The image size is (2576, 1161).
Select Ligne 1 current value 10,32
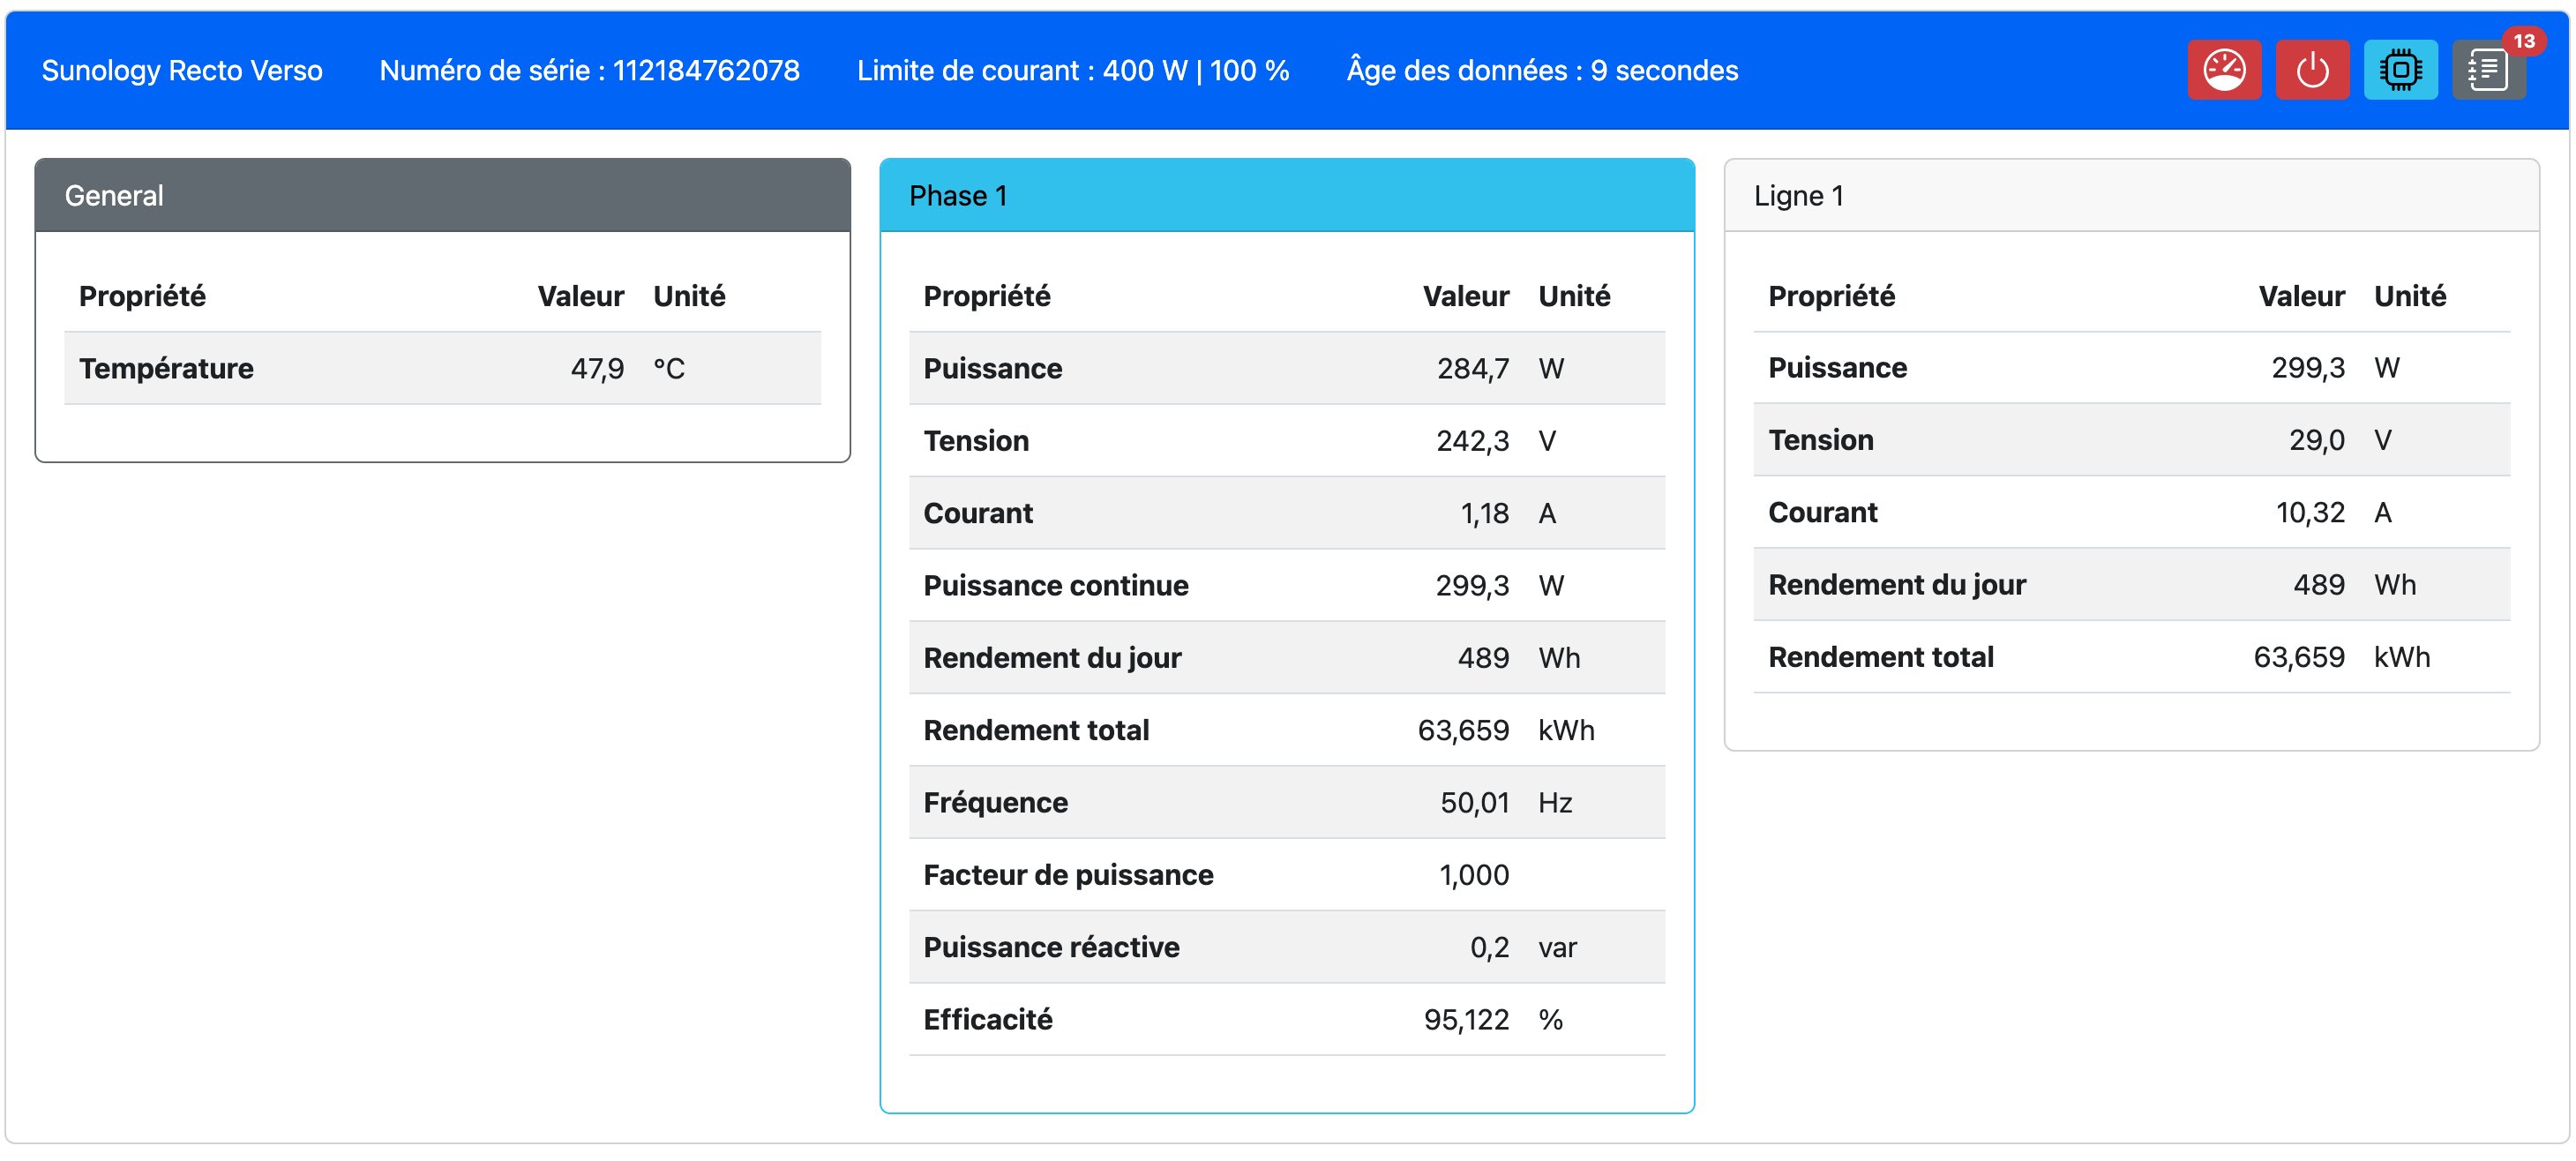coord(2310,512)
